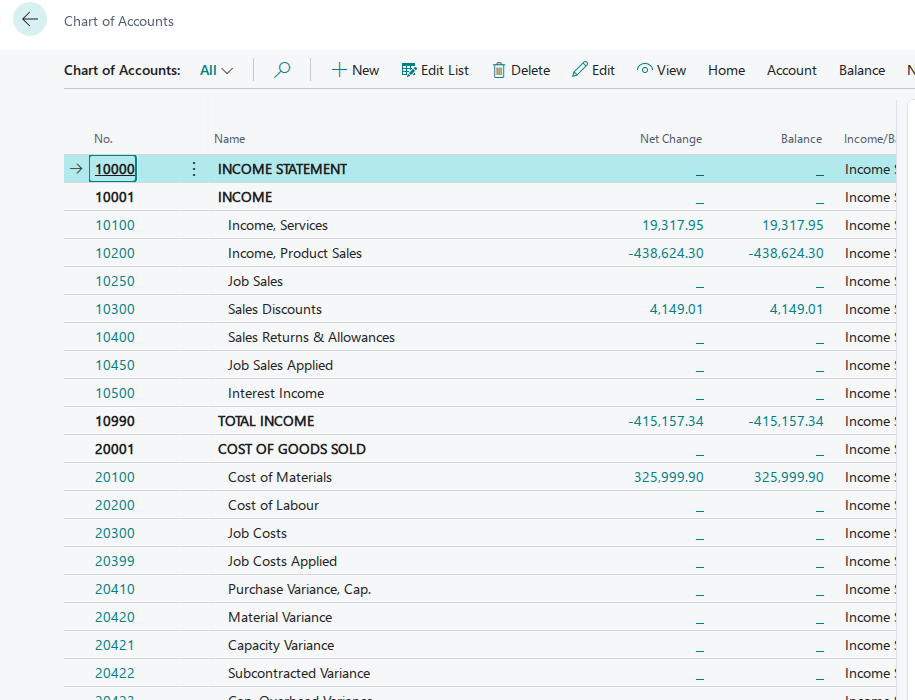Open account number 20421

115,645
